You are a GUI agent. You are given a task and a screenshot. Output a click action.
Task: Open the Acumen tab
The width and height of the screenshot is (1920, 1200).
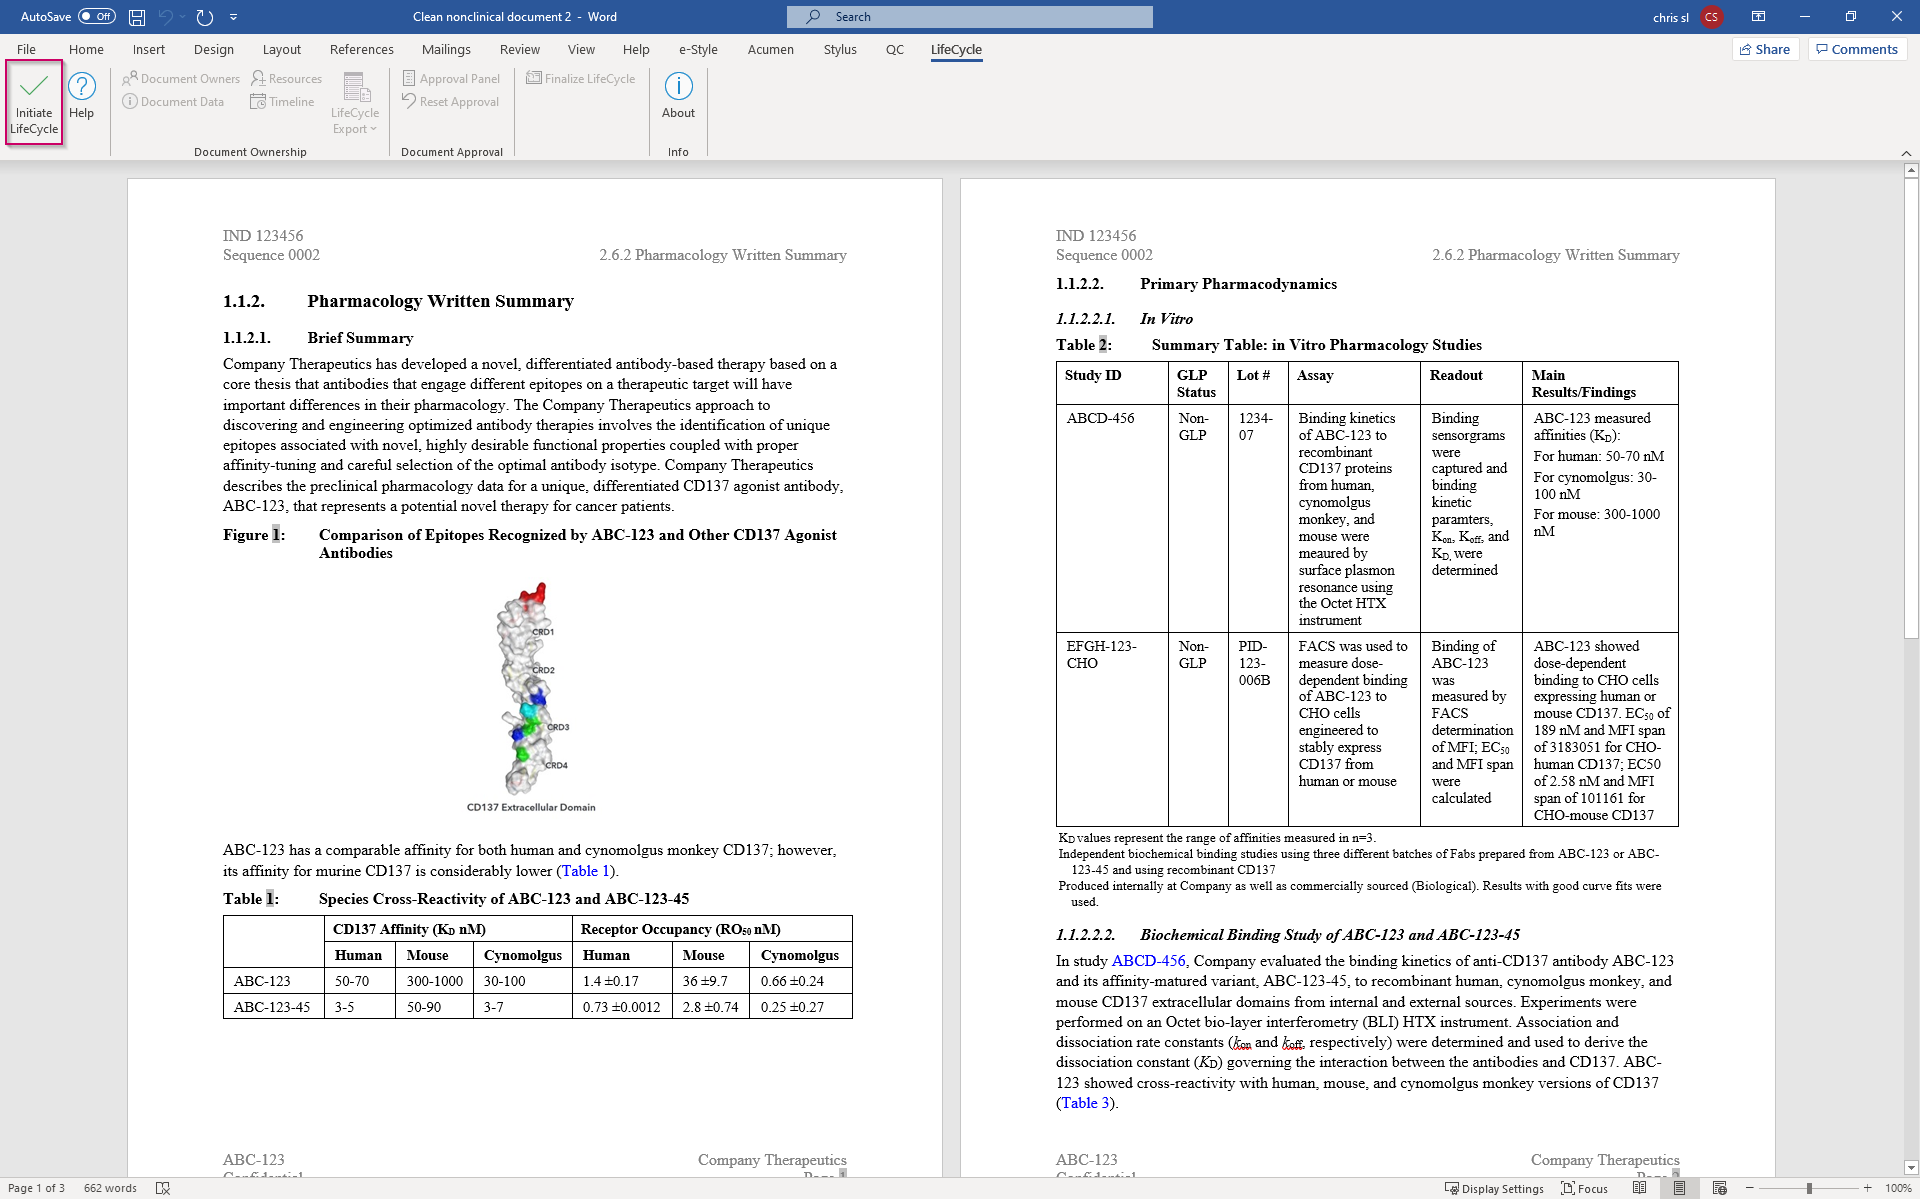tap(771, 50)
